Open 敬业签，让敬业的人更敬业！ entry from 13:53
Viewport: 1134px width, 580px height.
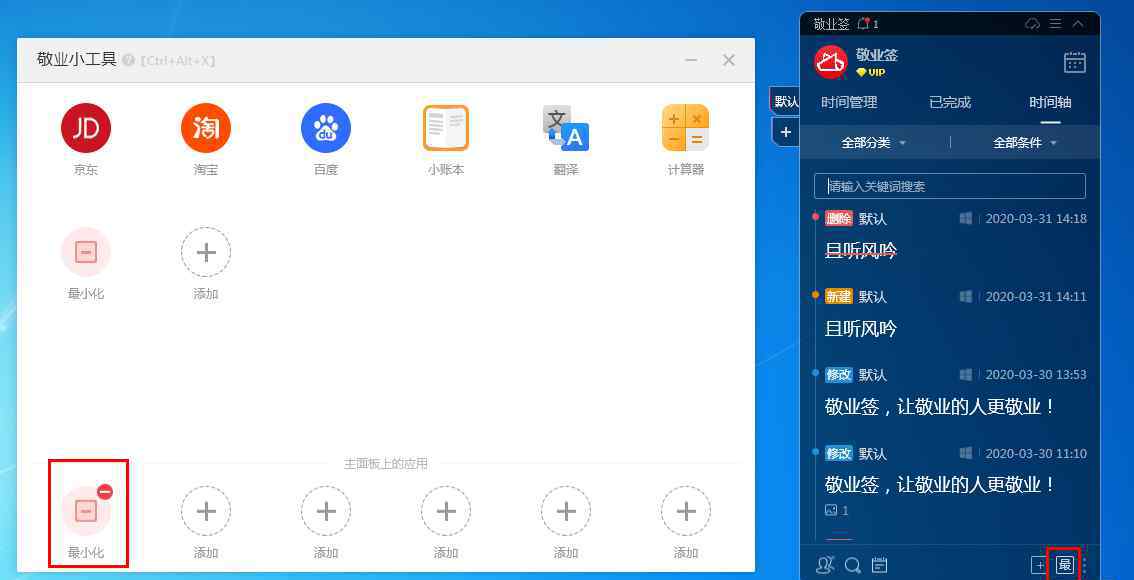(x=940, y=406)
